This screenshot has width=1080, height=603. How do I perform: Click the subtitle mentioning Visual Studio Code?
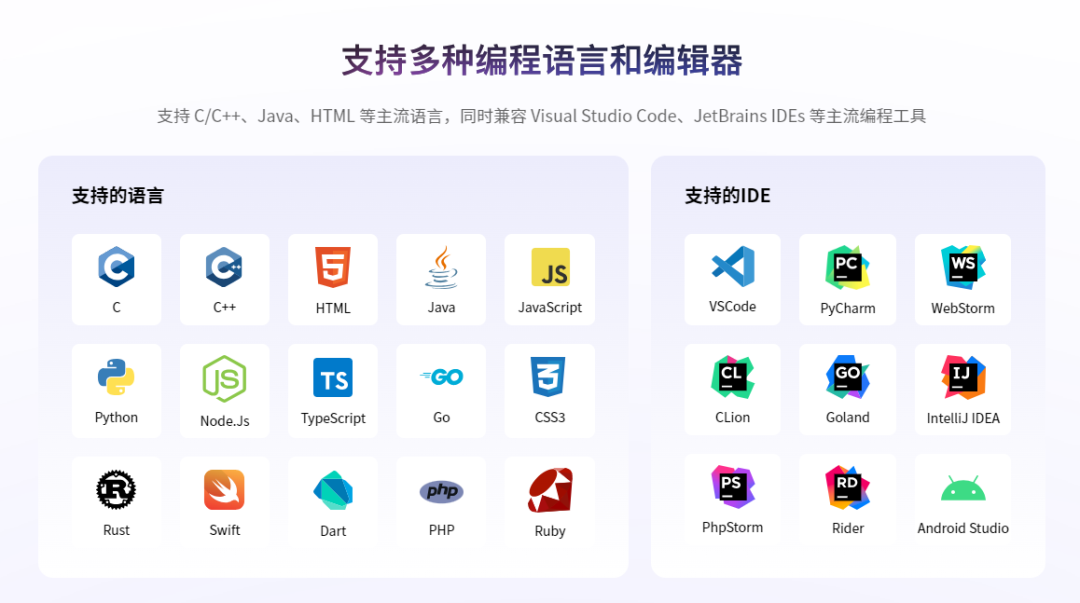541,116
